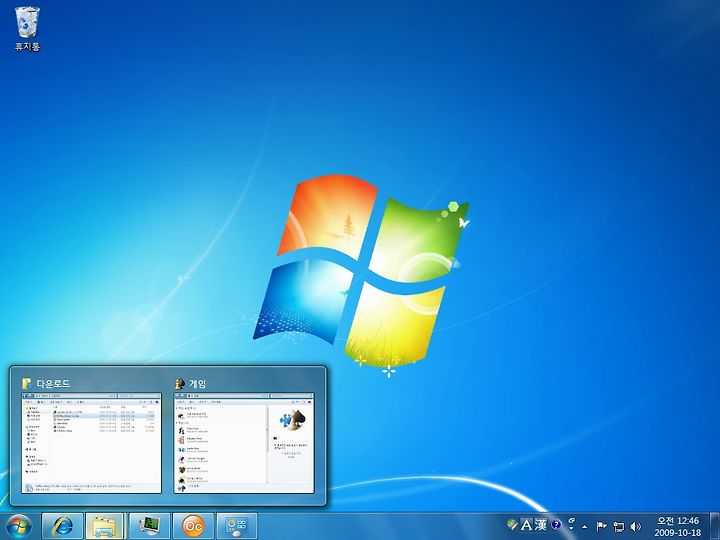Image resolution: width=720 pixels, height=540 pixels.
Task: Open the 휴지통 Recycle Bin desktop icon
Action: 28,28
